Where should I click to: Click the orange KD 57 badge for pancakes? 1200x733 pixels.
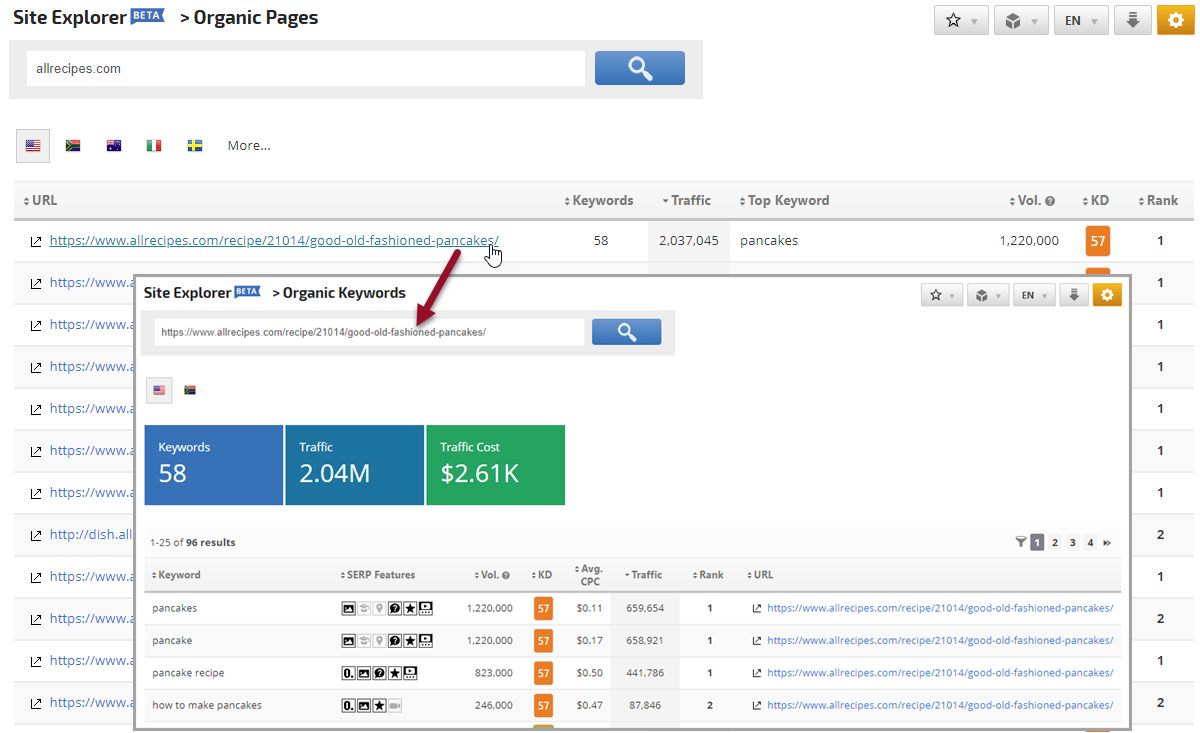[1097, 241]
